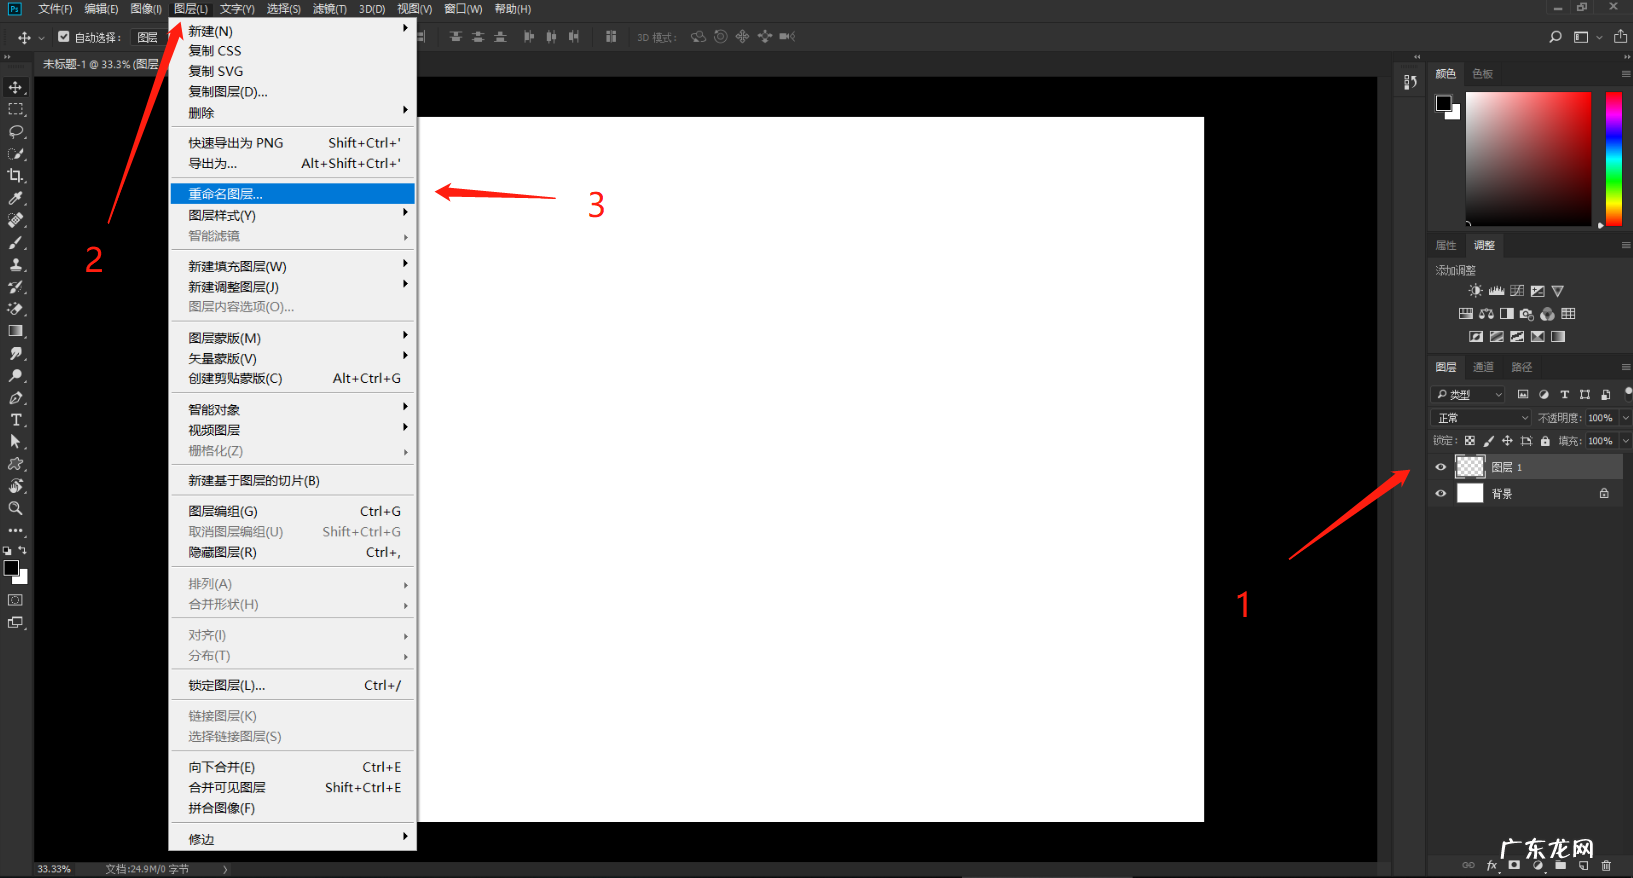Click 复制图层(D)... menu entry

click(x=228, y=92)
